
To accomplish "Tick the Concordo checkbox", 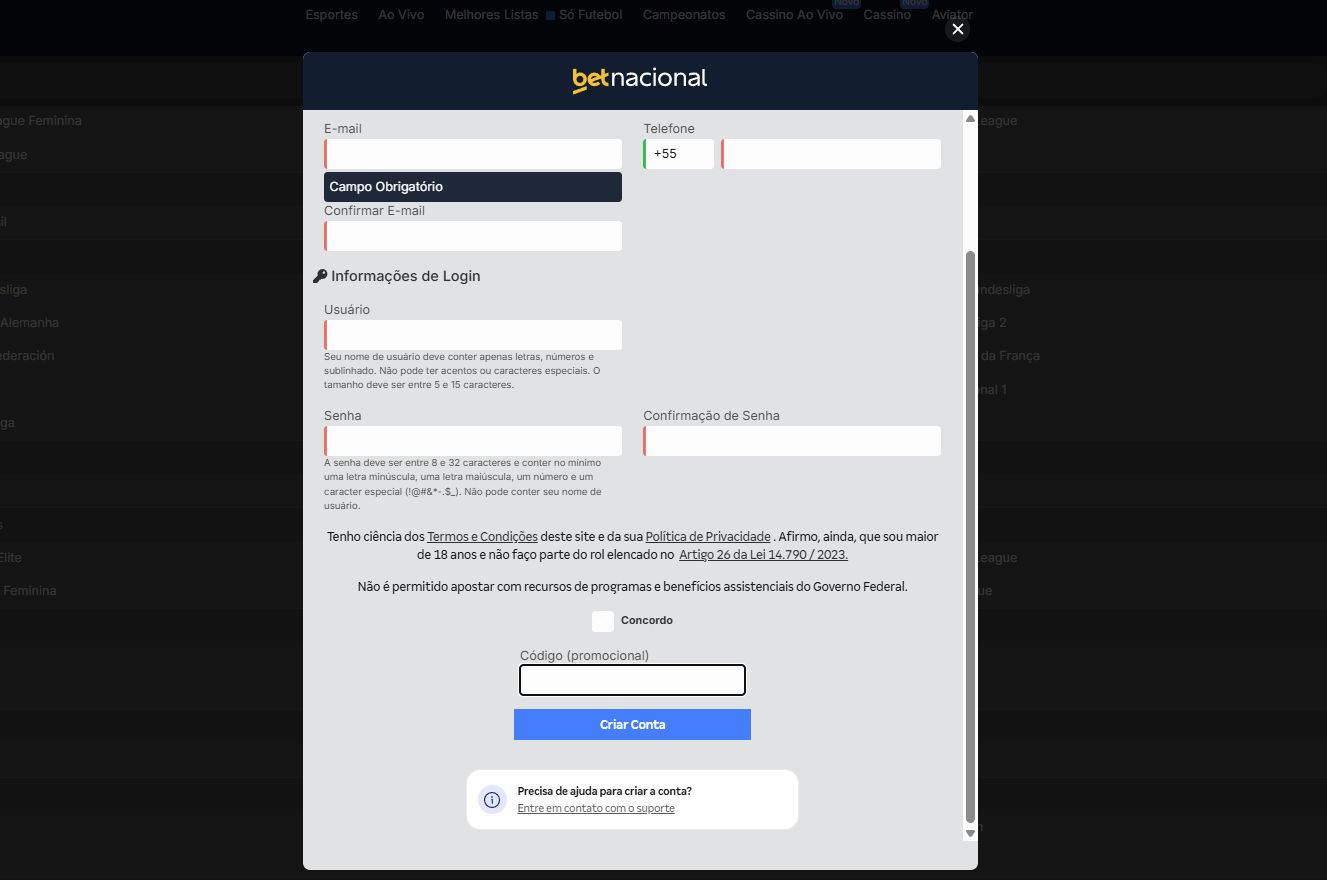I will [603, 621].
